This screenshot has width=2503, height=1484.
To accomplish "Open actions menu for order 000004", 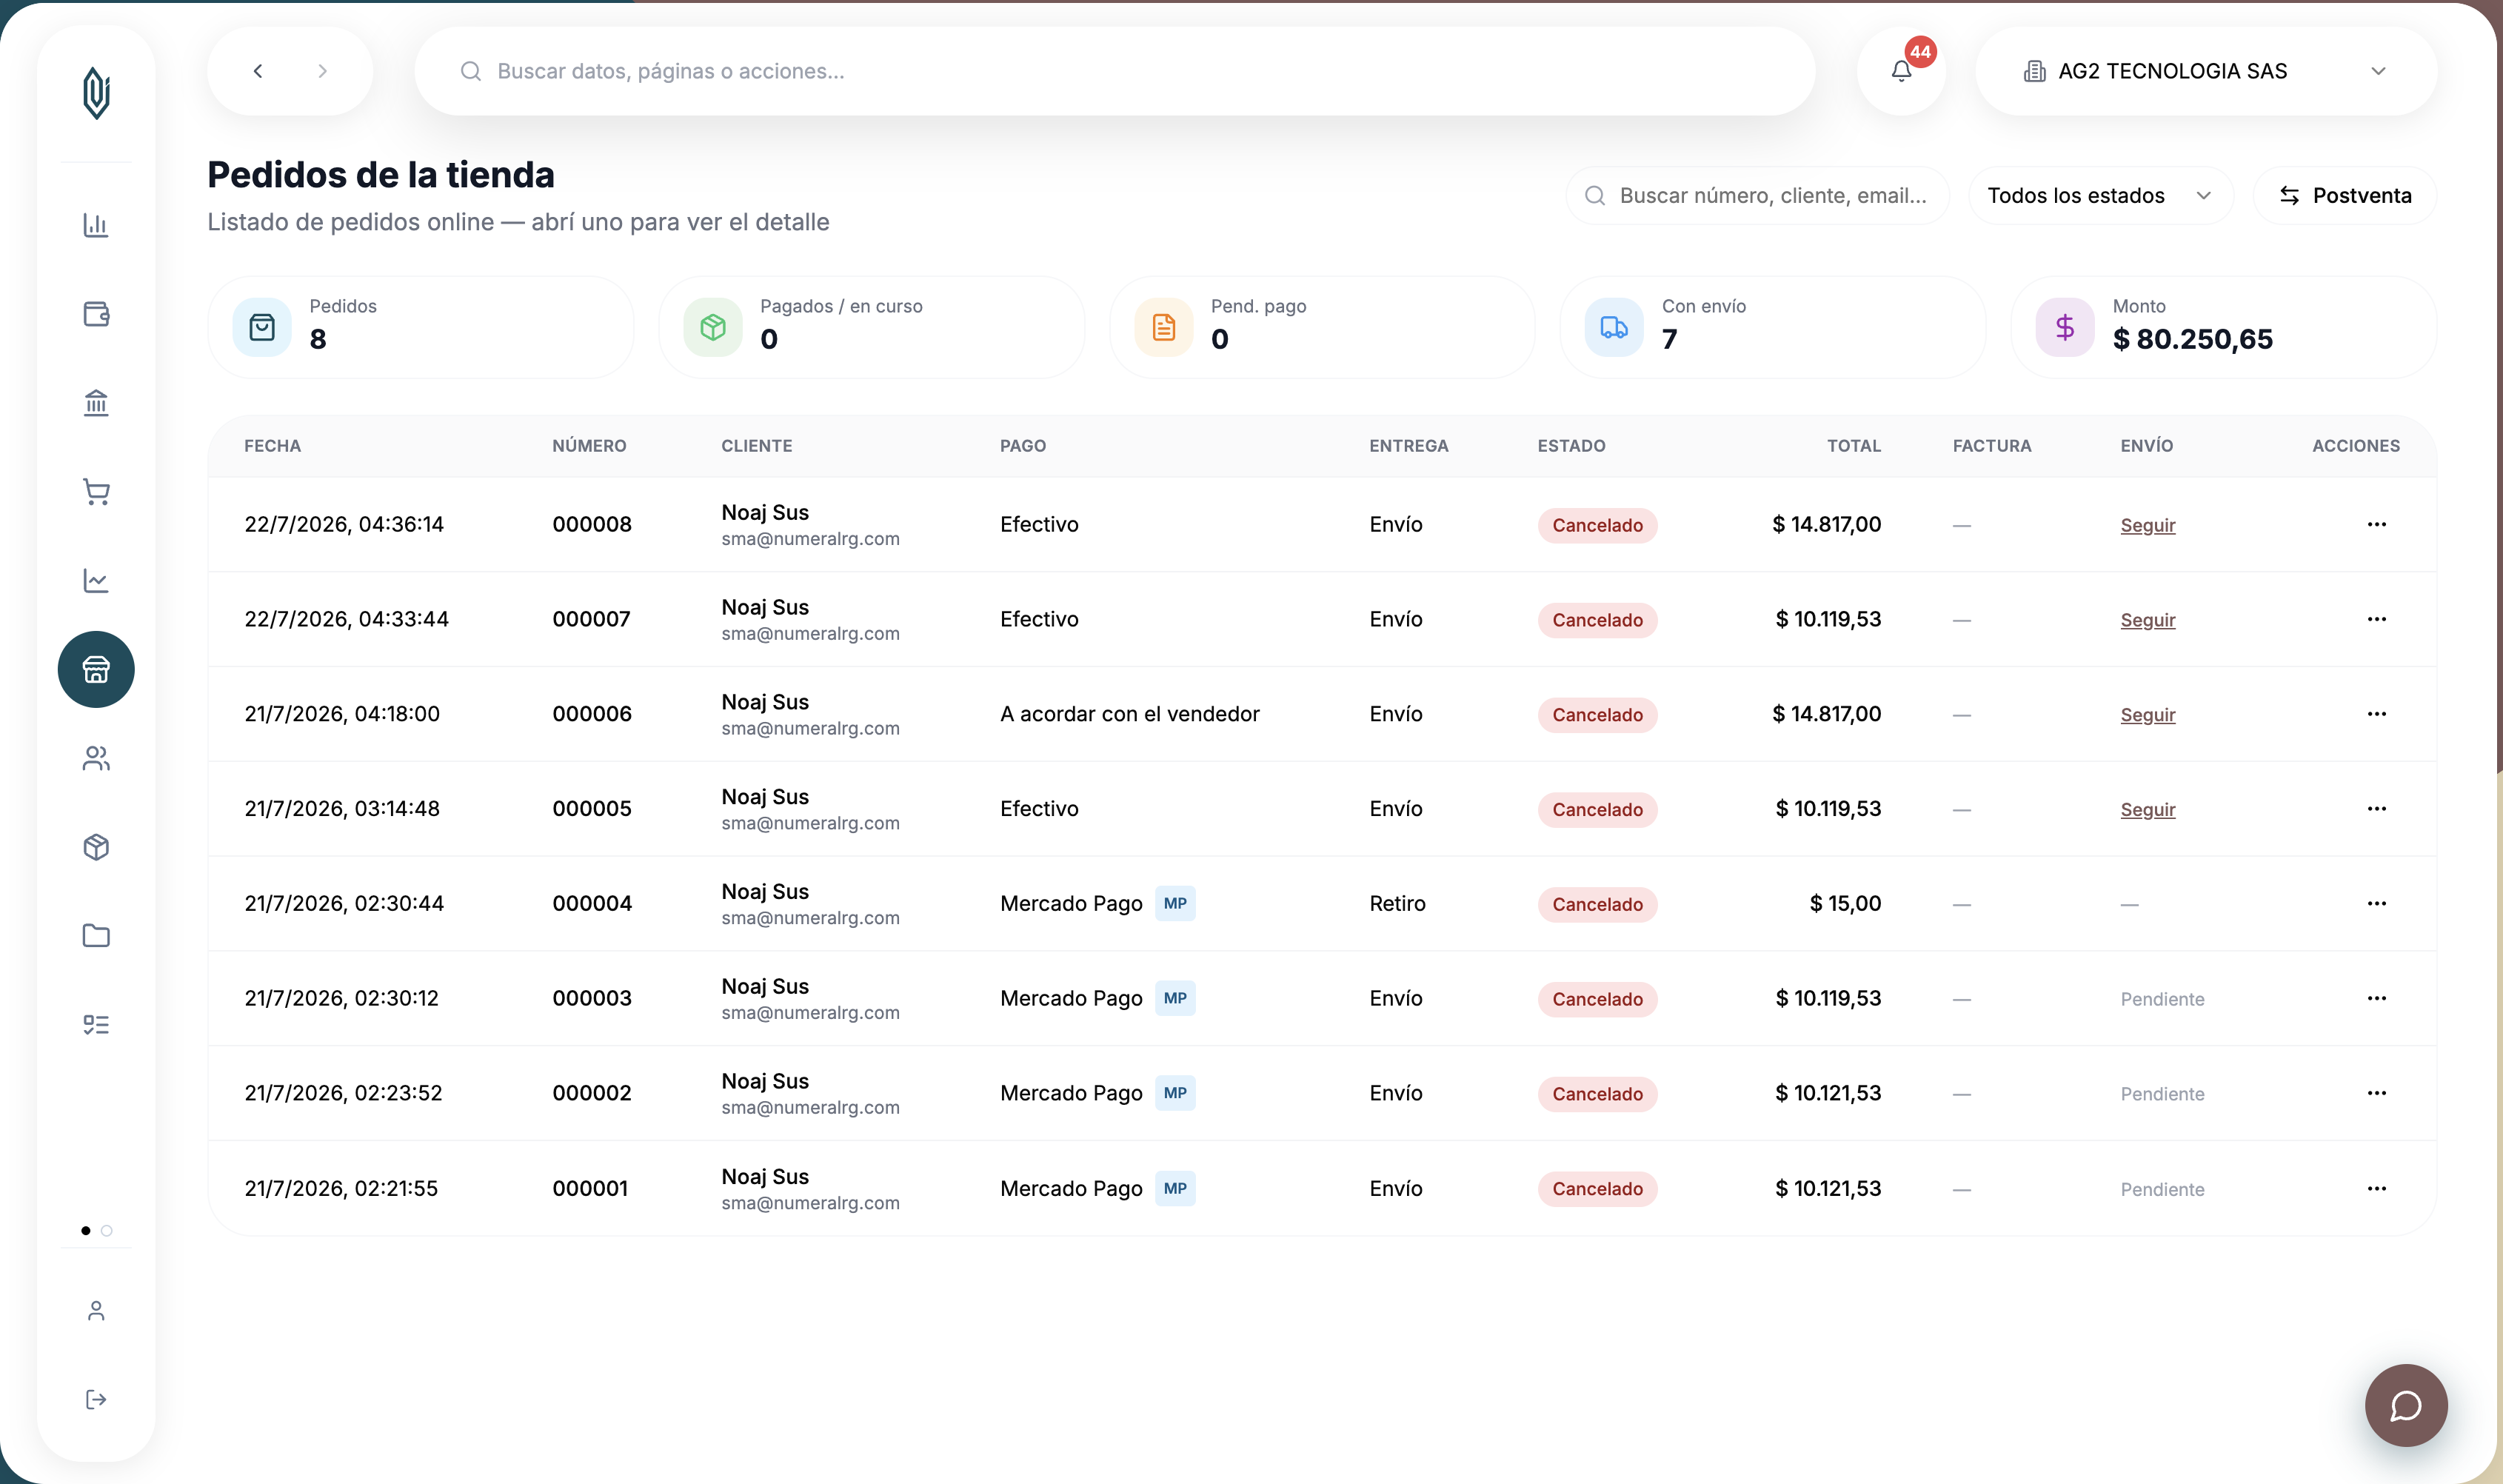I will click(x=2377, y=903).
